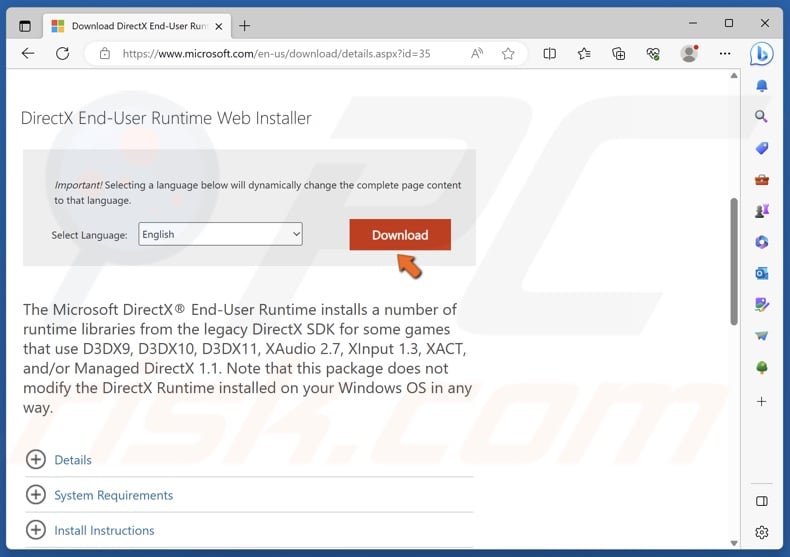Click the page vertical scrollbar thumb

point(734,261)
